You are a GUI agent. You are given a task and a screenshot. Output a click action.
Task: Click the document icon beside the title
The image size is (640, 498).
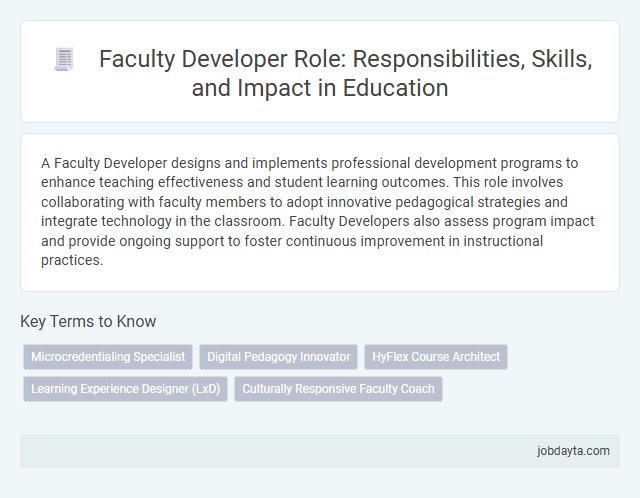tap(64, 59)
